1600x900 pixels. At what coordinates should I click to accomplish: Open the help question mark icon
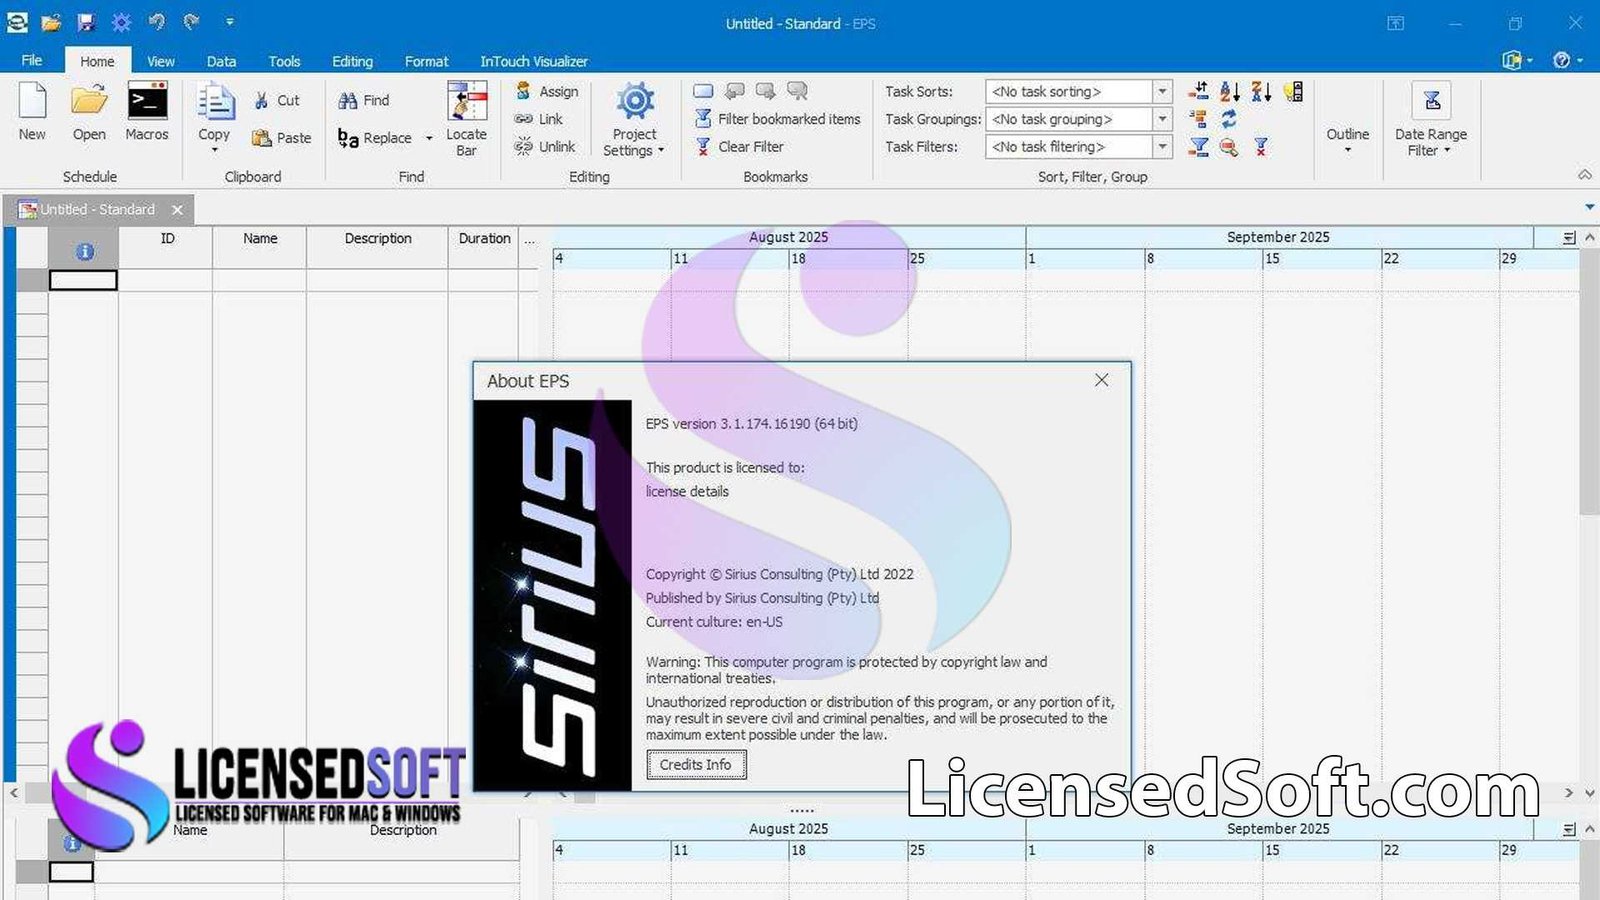pos(1561,60)
